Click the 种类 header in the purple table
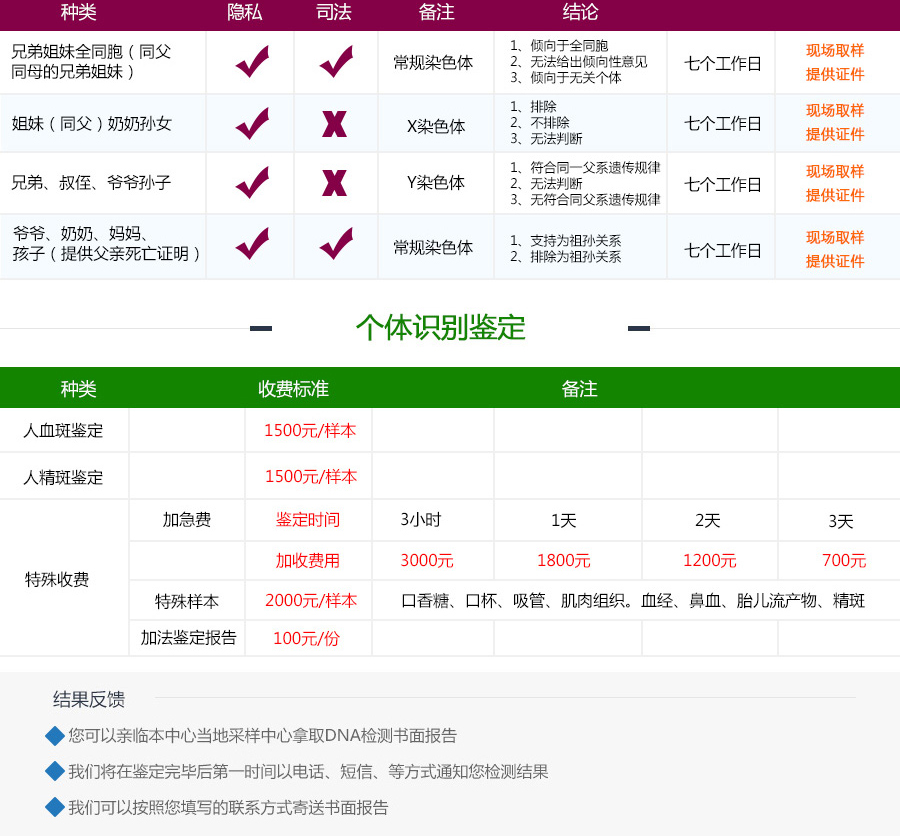Screen dimensions: 900x838 coord(79,12)
